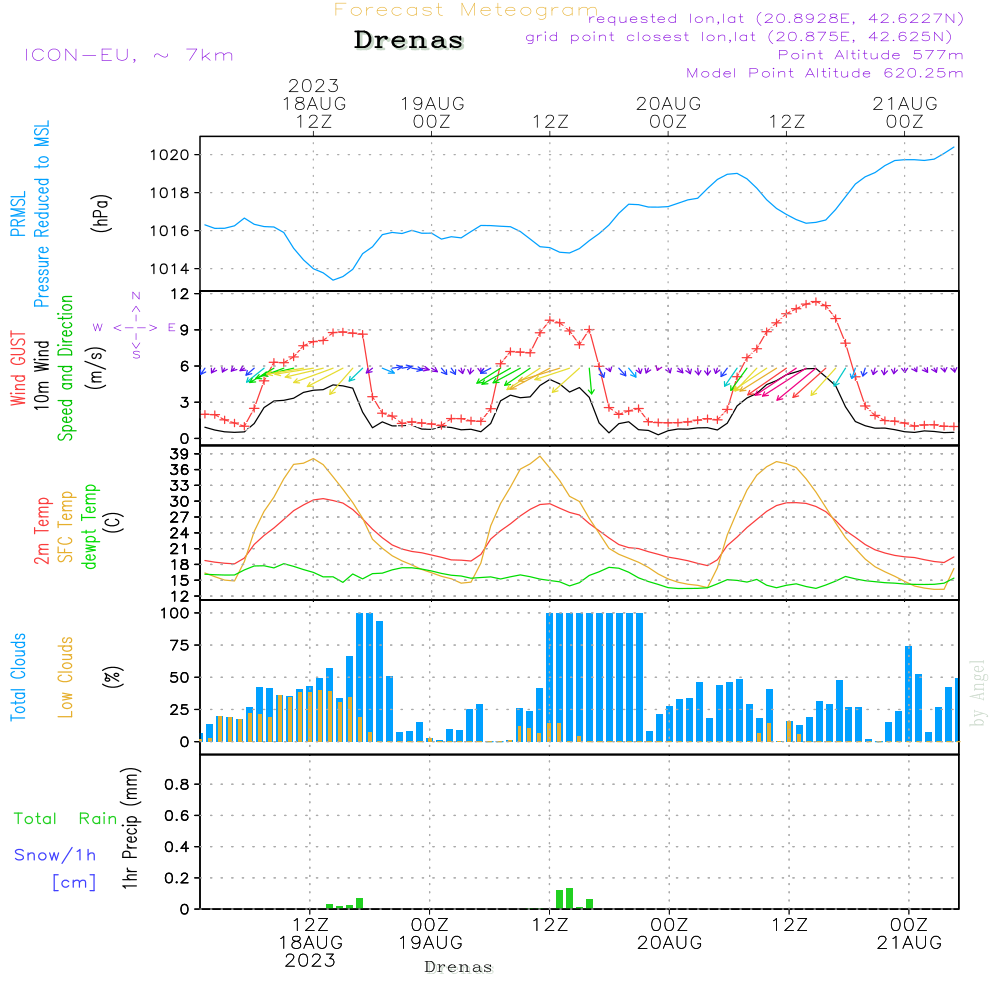Click the bottom axis '00Z 21AUG' label

click(909, 934)
